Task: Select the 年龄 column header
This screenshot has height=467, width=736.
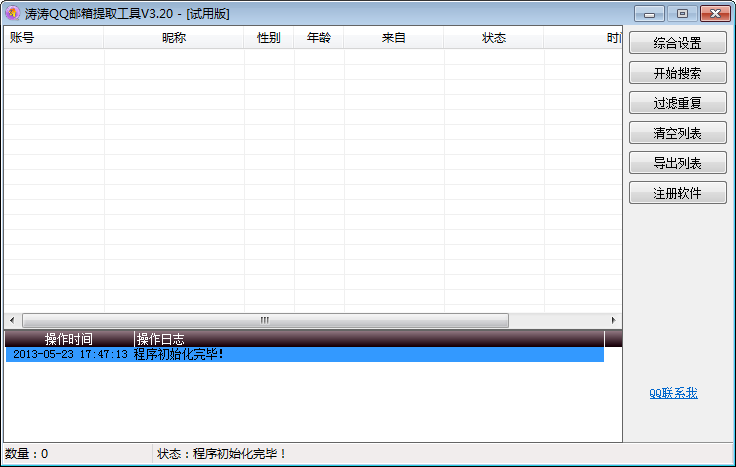Action: (x=319, y=38)
